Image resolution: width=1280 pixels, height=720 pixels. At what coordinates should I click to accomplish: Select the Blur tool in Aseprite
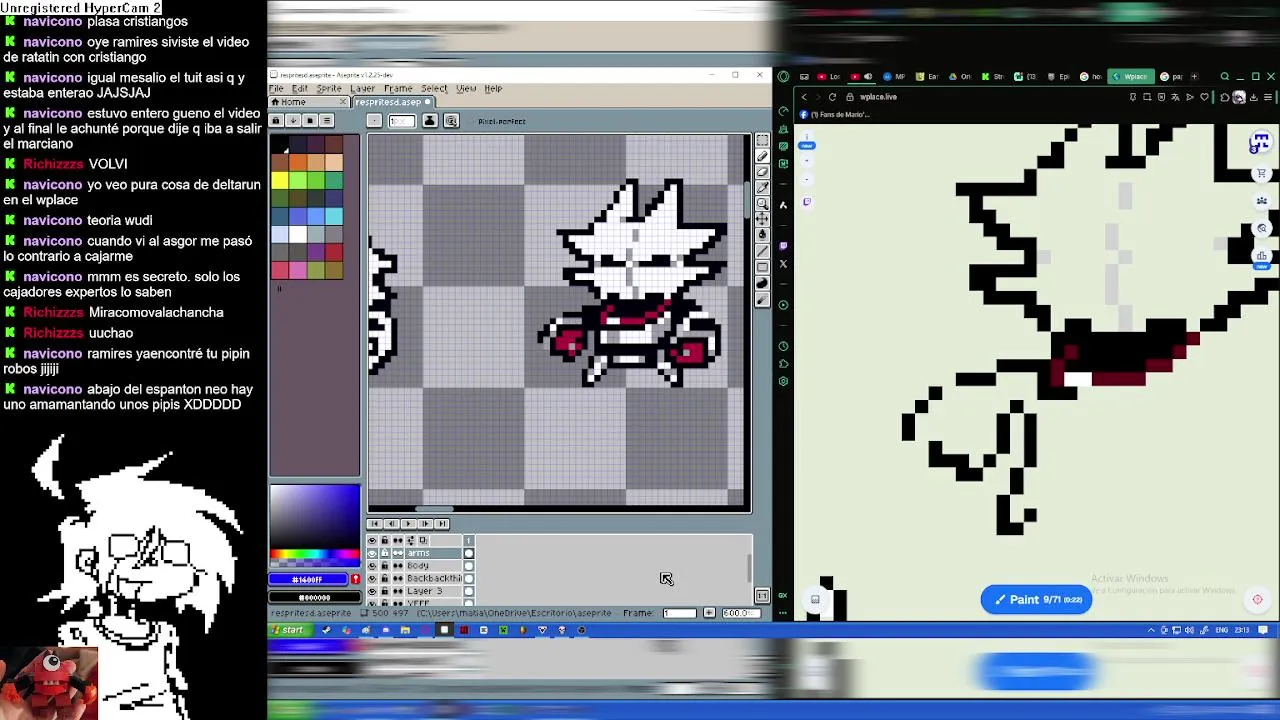click(762, 300)
